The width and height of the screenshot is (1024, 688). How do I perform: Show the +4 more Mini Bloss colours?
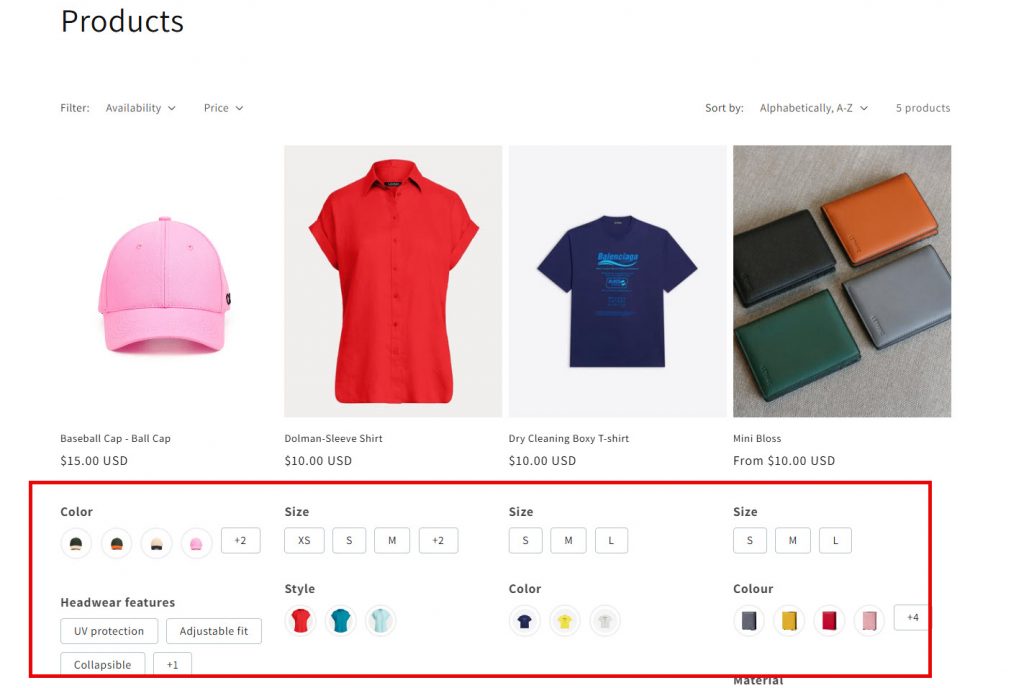[x=912, y=618]
